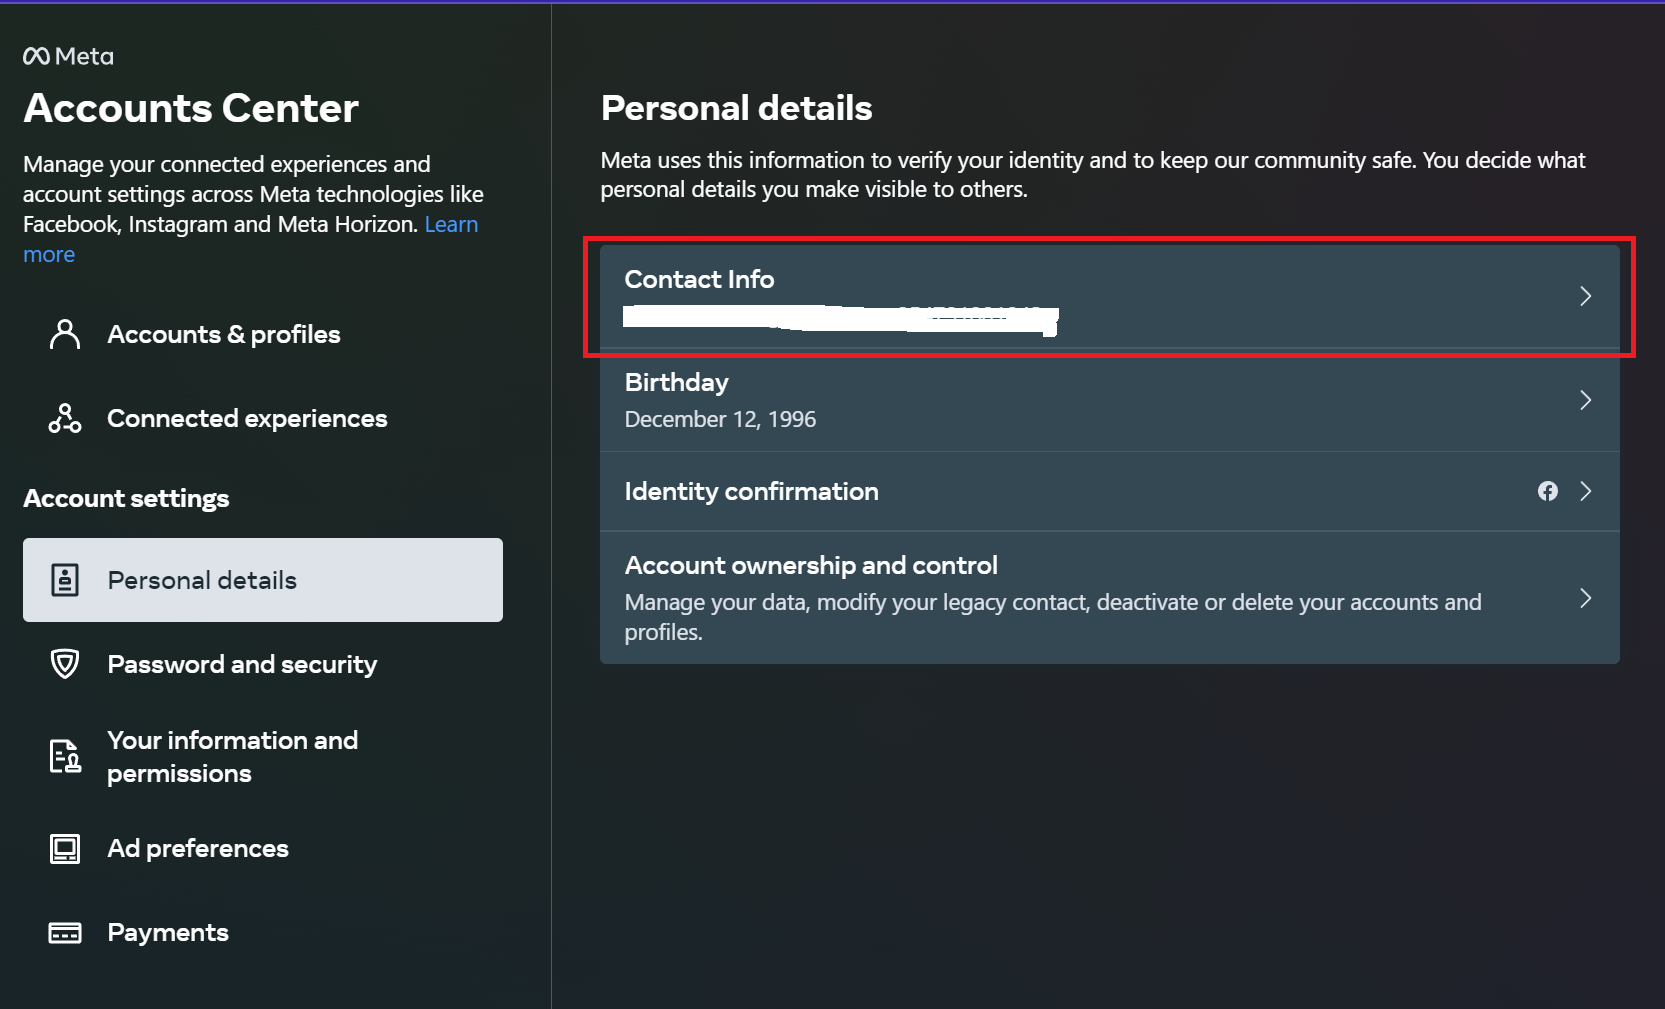Select Personal details in sidebar
The height and width of the screenshot is (1009, 1665).
[263, 580]
